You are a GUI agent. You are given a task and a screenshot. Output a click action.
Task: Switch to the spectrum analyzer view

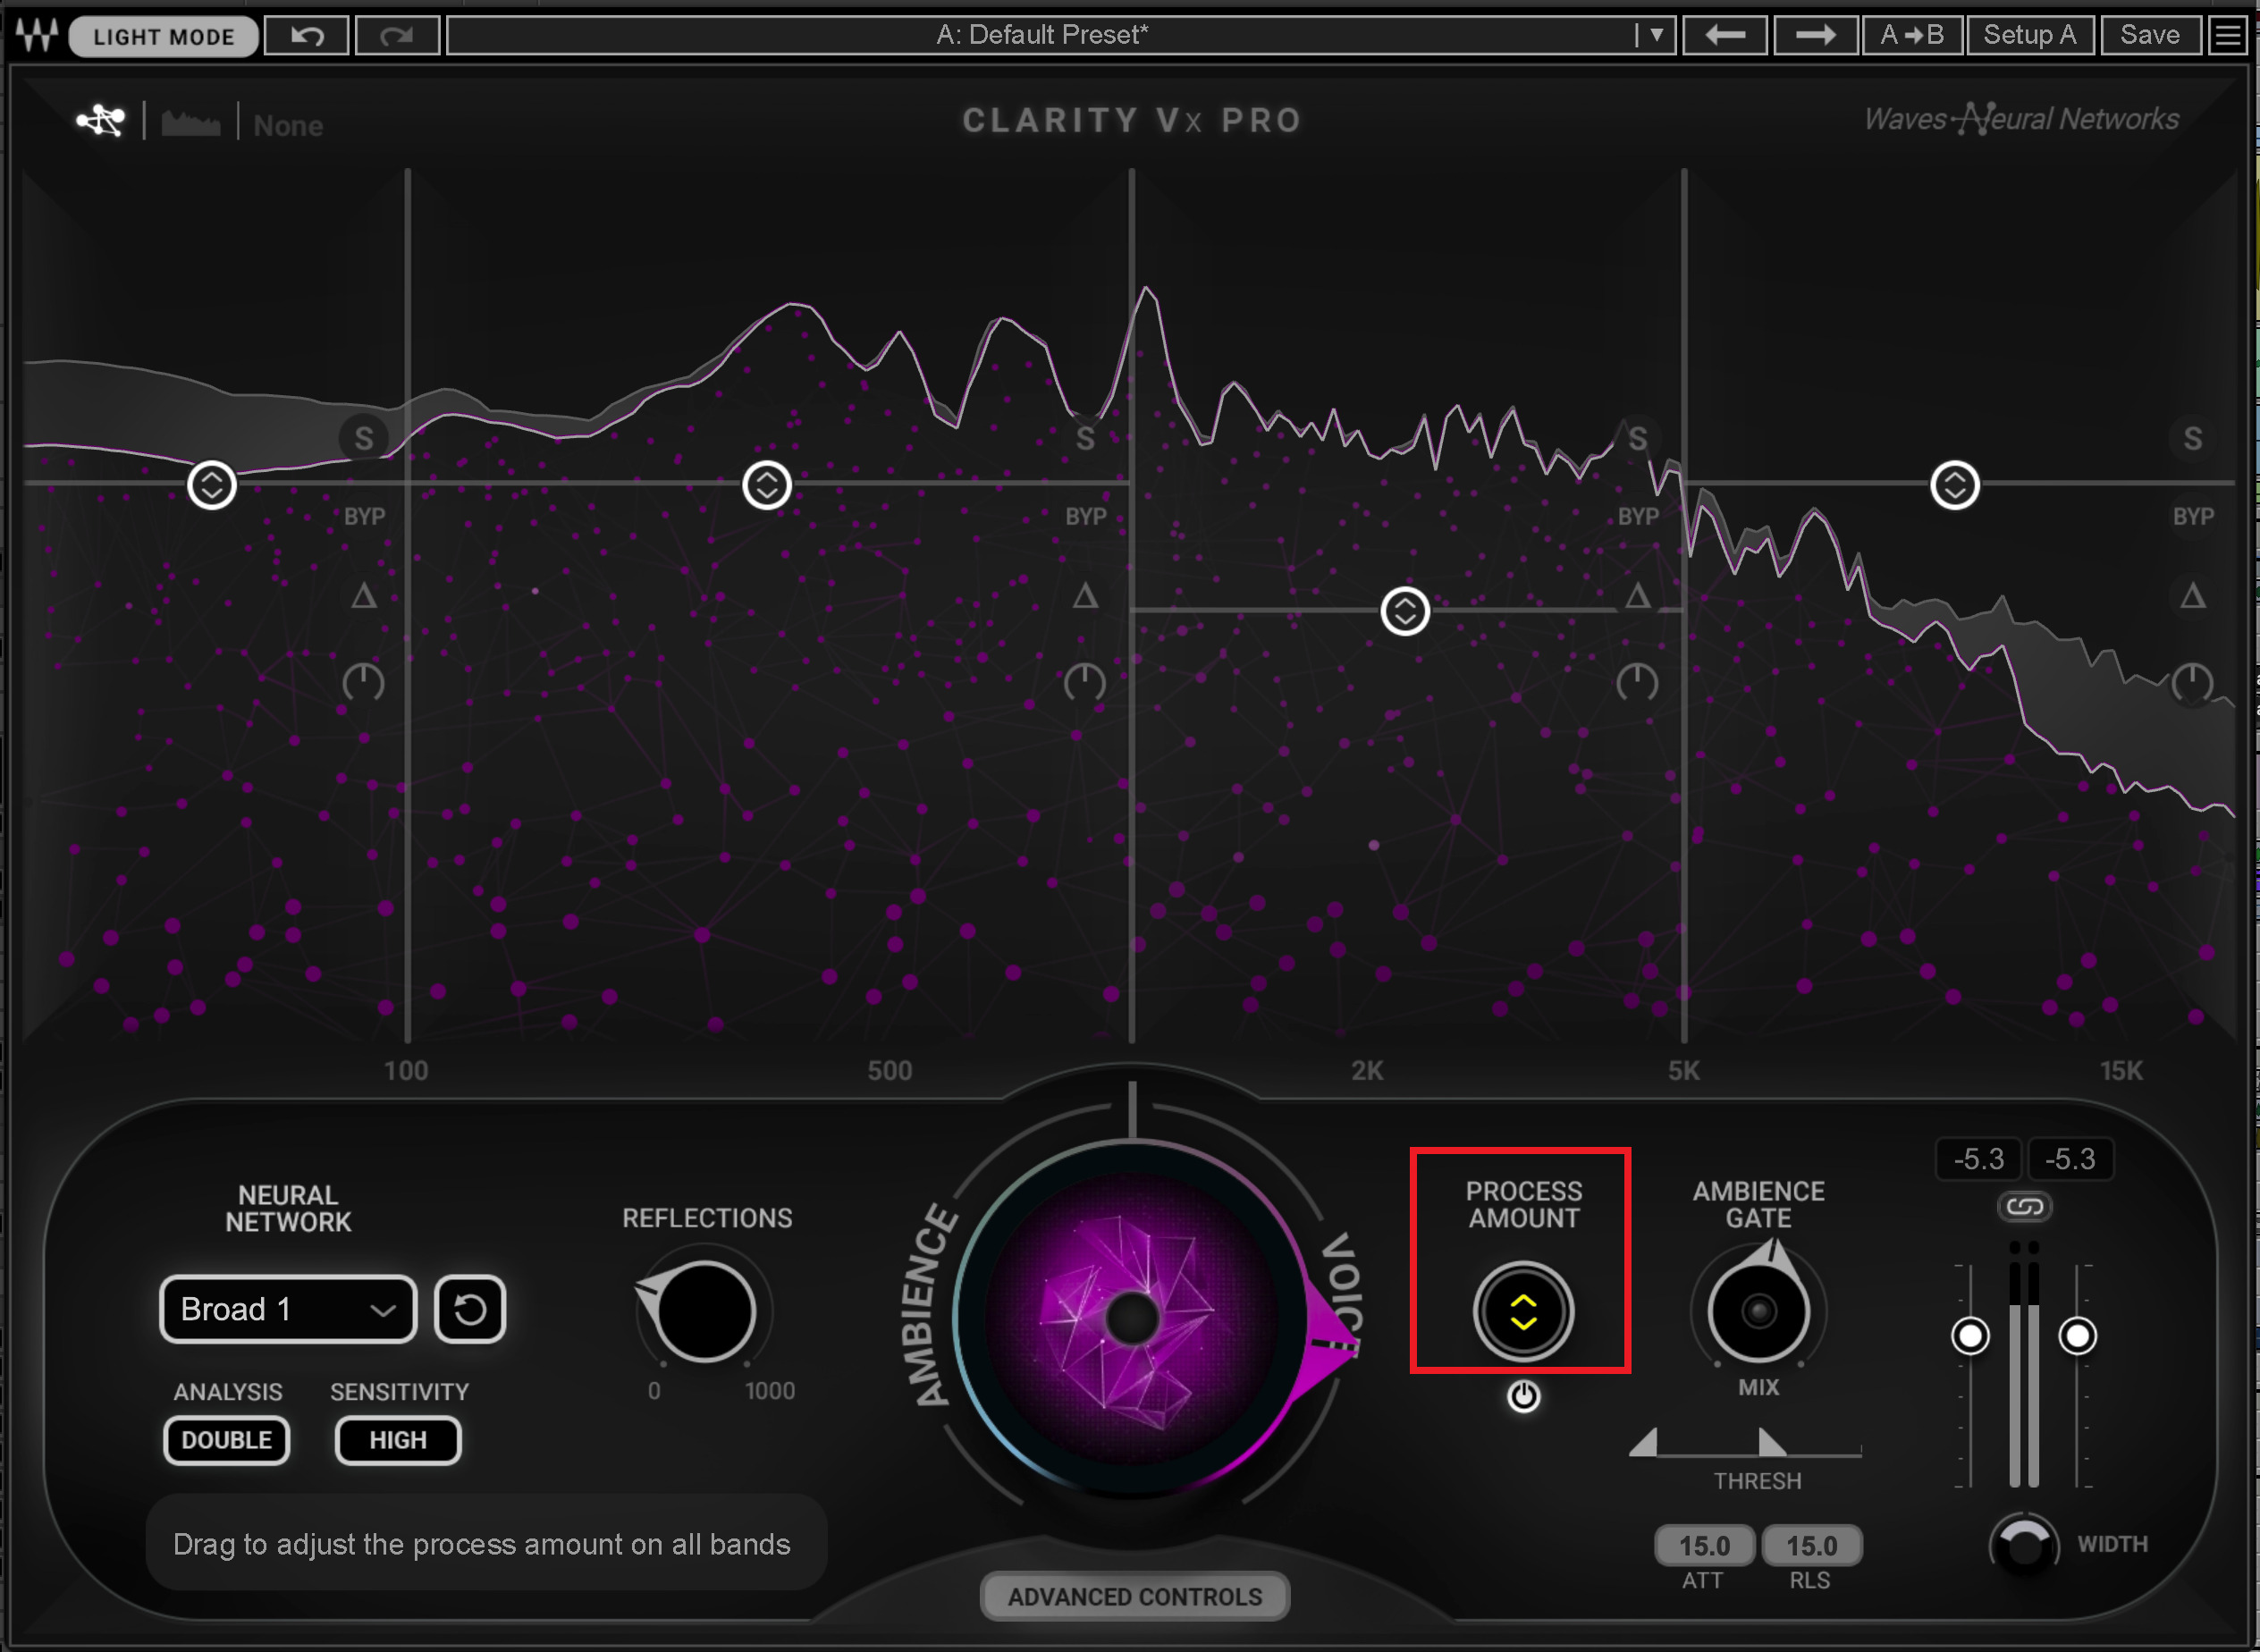click(x=191, y=123)
